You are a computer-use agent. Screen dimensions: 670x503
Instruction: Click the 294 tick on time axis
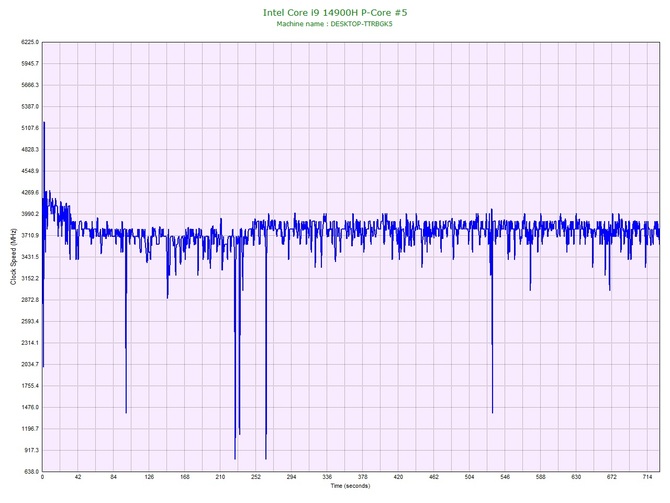tap(291, 477)
